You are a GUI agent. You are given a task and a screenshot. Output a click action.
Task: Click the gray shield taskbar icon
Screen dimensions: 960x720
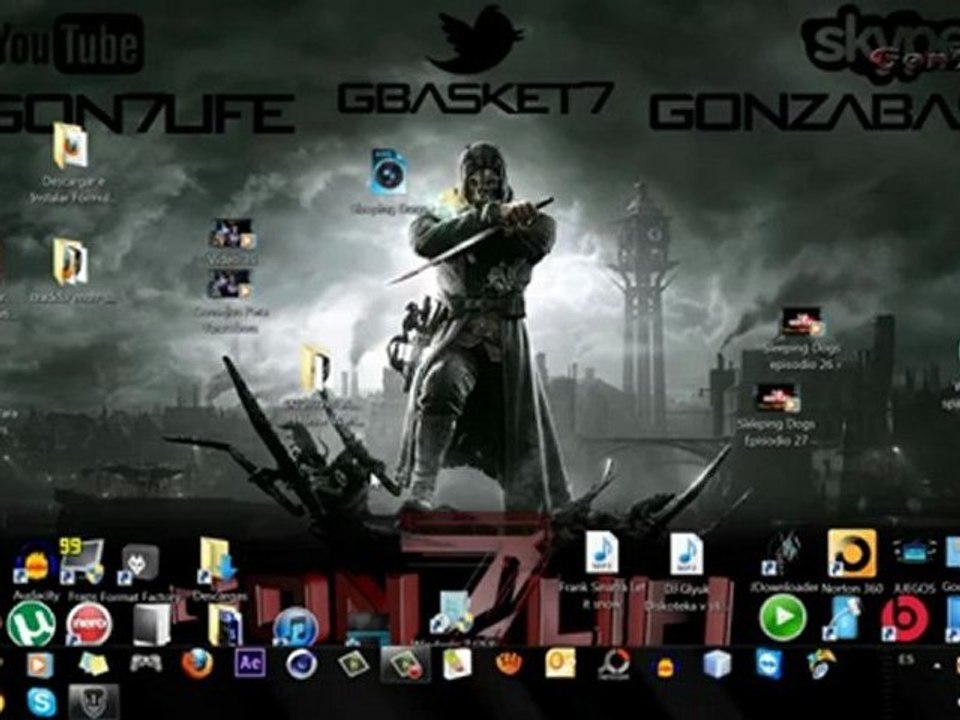click(93, 702)
